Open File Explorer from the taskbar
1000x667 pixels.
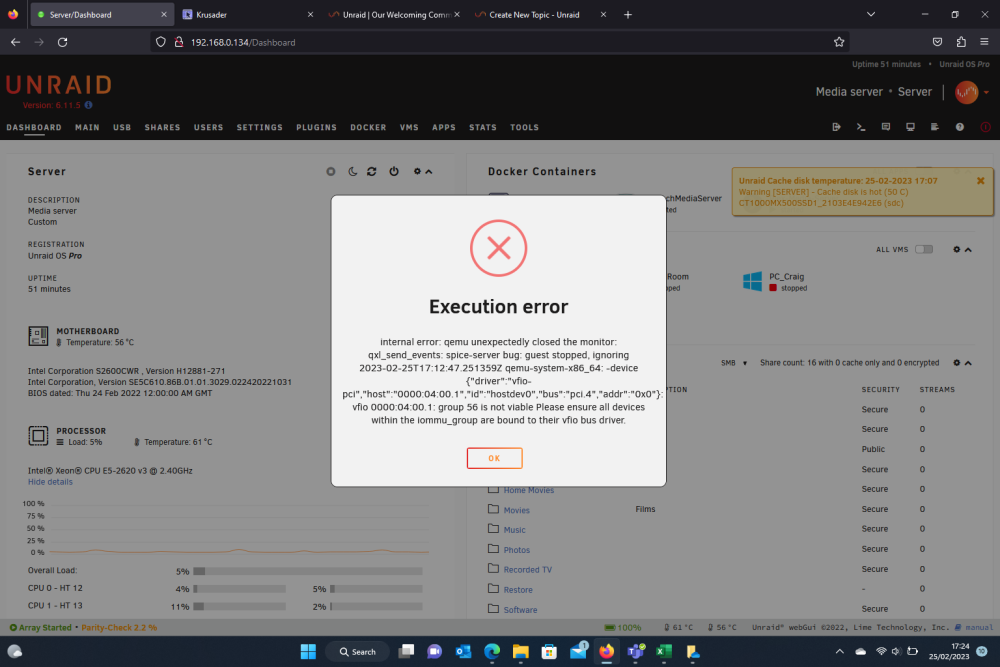tap(520, 652)
